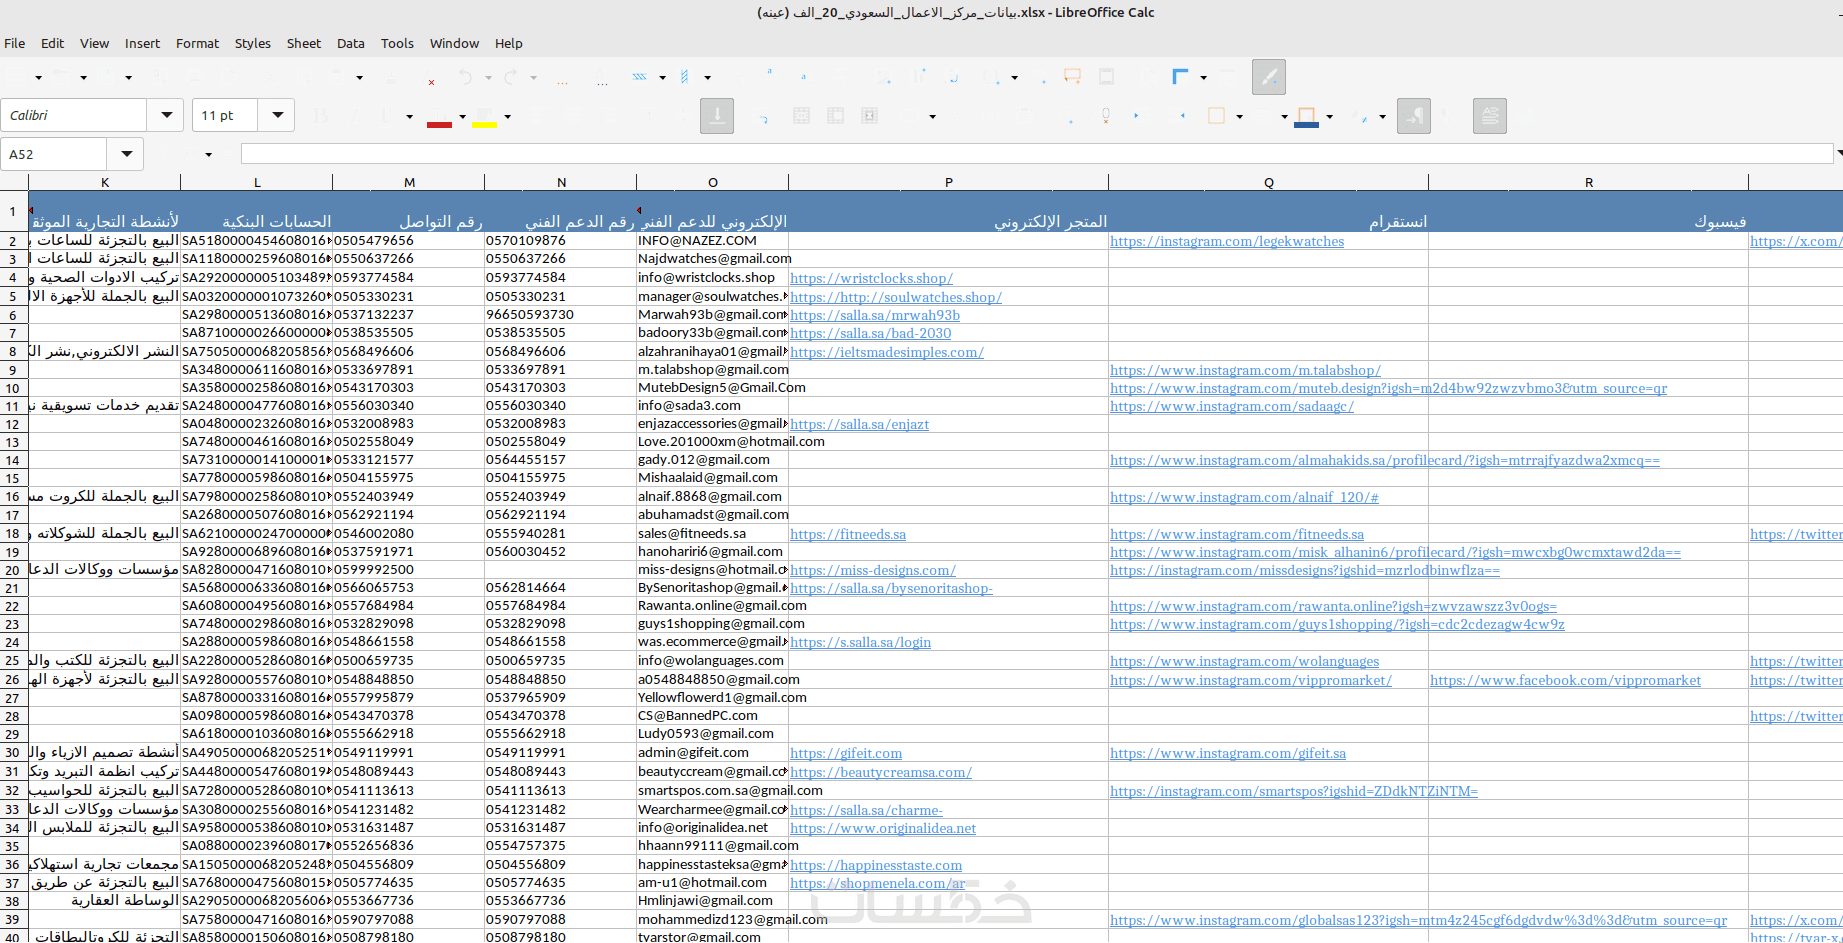Run the spelling check icon
Viewport: 1843px width, 943px height.
tap(602, 77)
